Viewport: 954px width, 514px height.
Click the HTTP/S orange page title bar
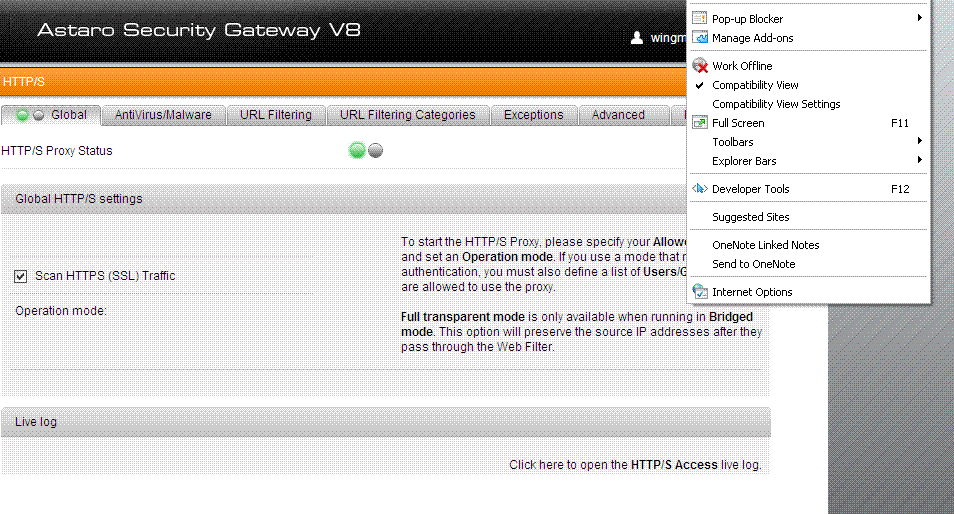tap(344, 82)
